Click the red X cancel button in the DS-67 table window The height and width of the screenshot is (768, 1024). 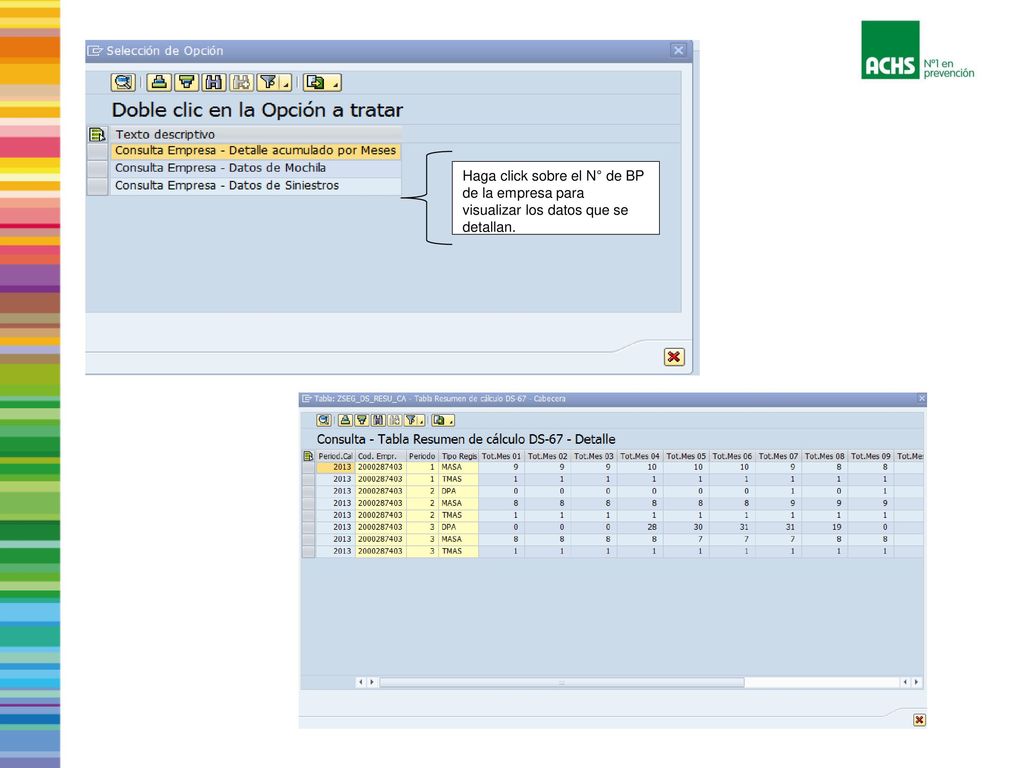point(919,720)
